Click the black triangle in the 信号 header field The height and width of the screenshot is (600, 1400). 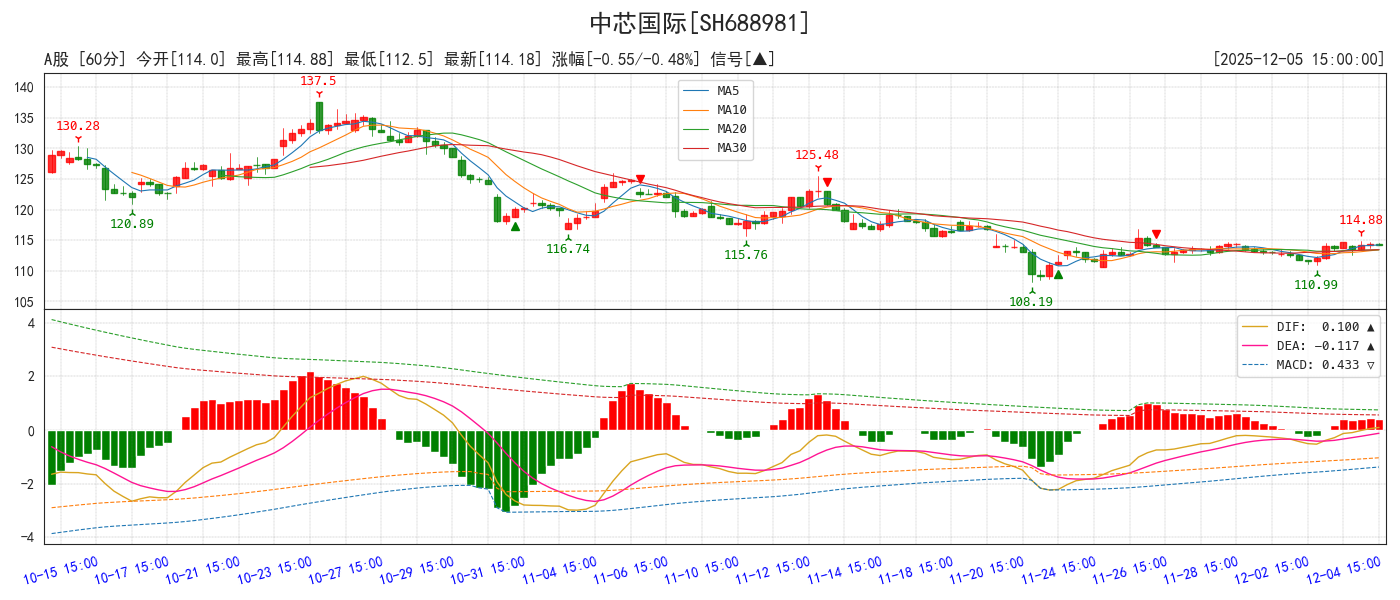coord(761,60)
